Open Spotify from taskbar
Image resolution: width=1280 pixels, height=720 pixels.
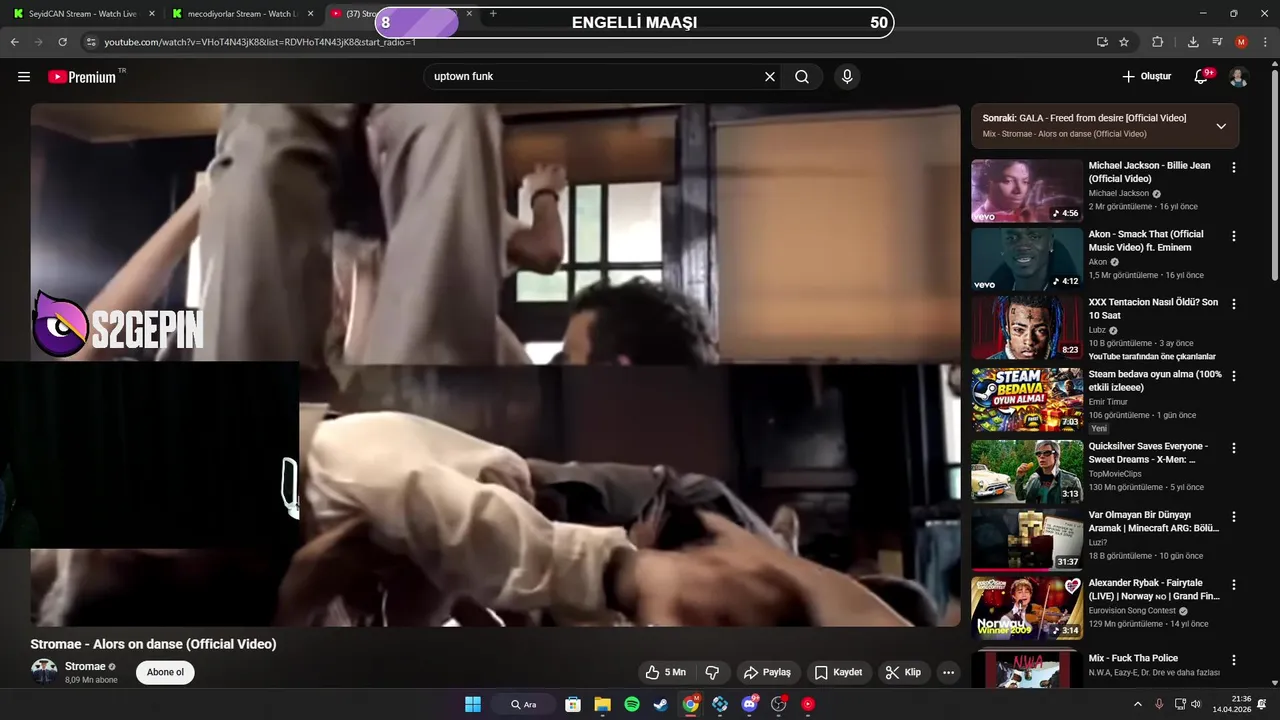pos(632,704)
